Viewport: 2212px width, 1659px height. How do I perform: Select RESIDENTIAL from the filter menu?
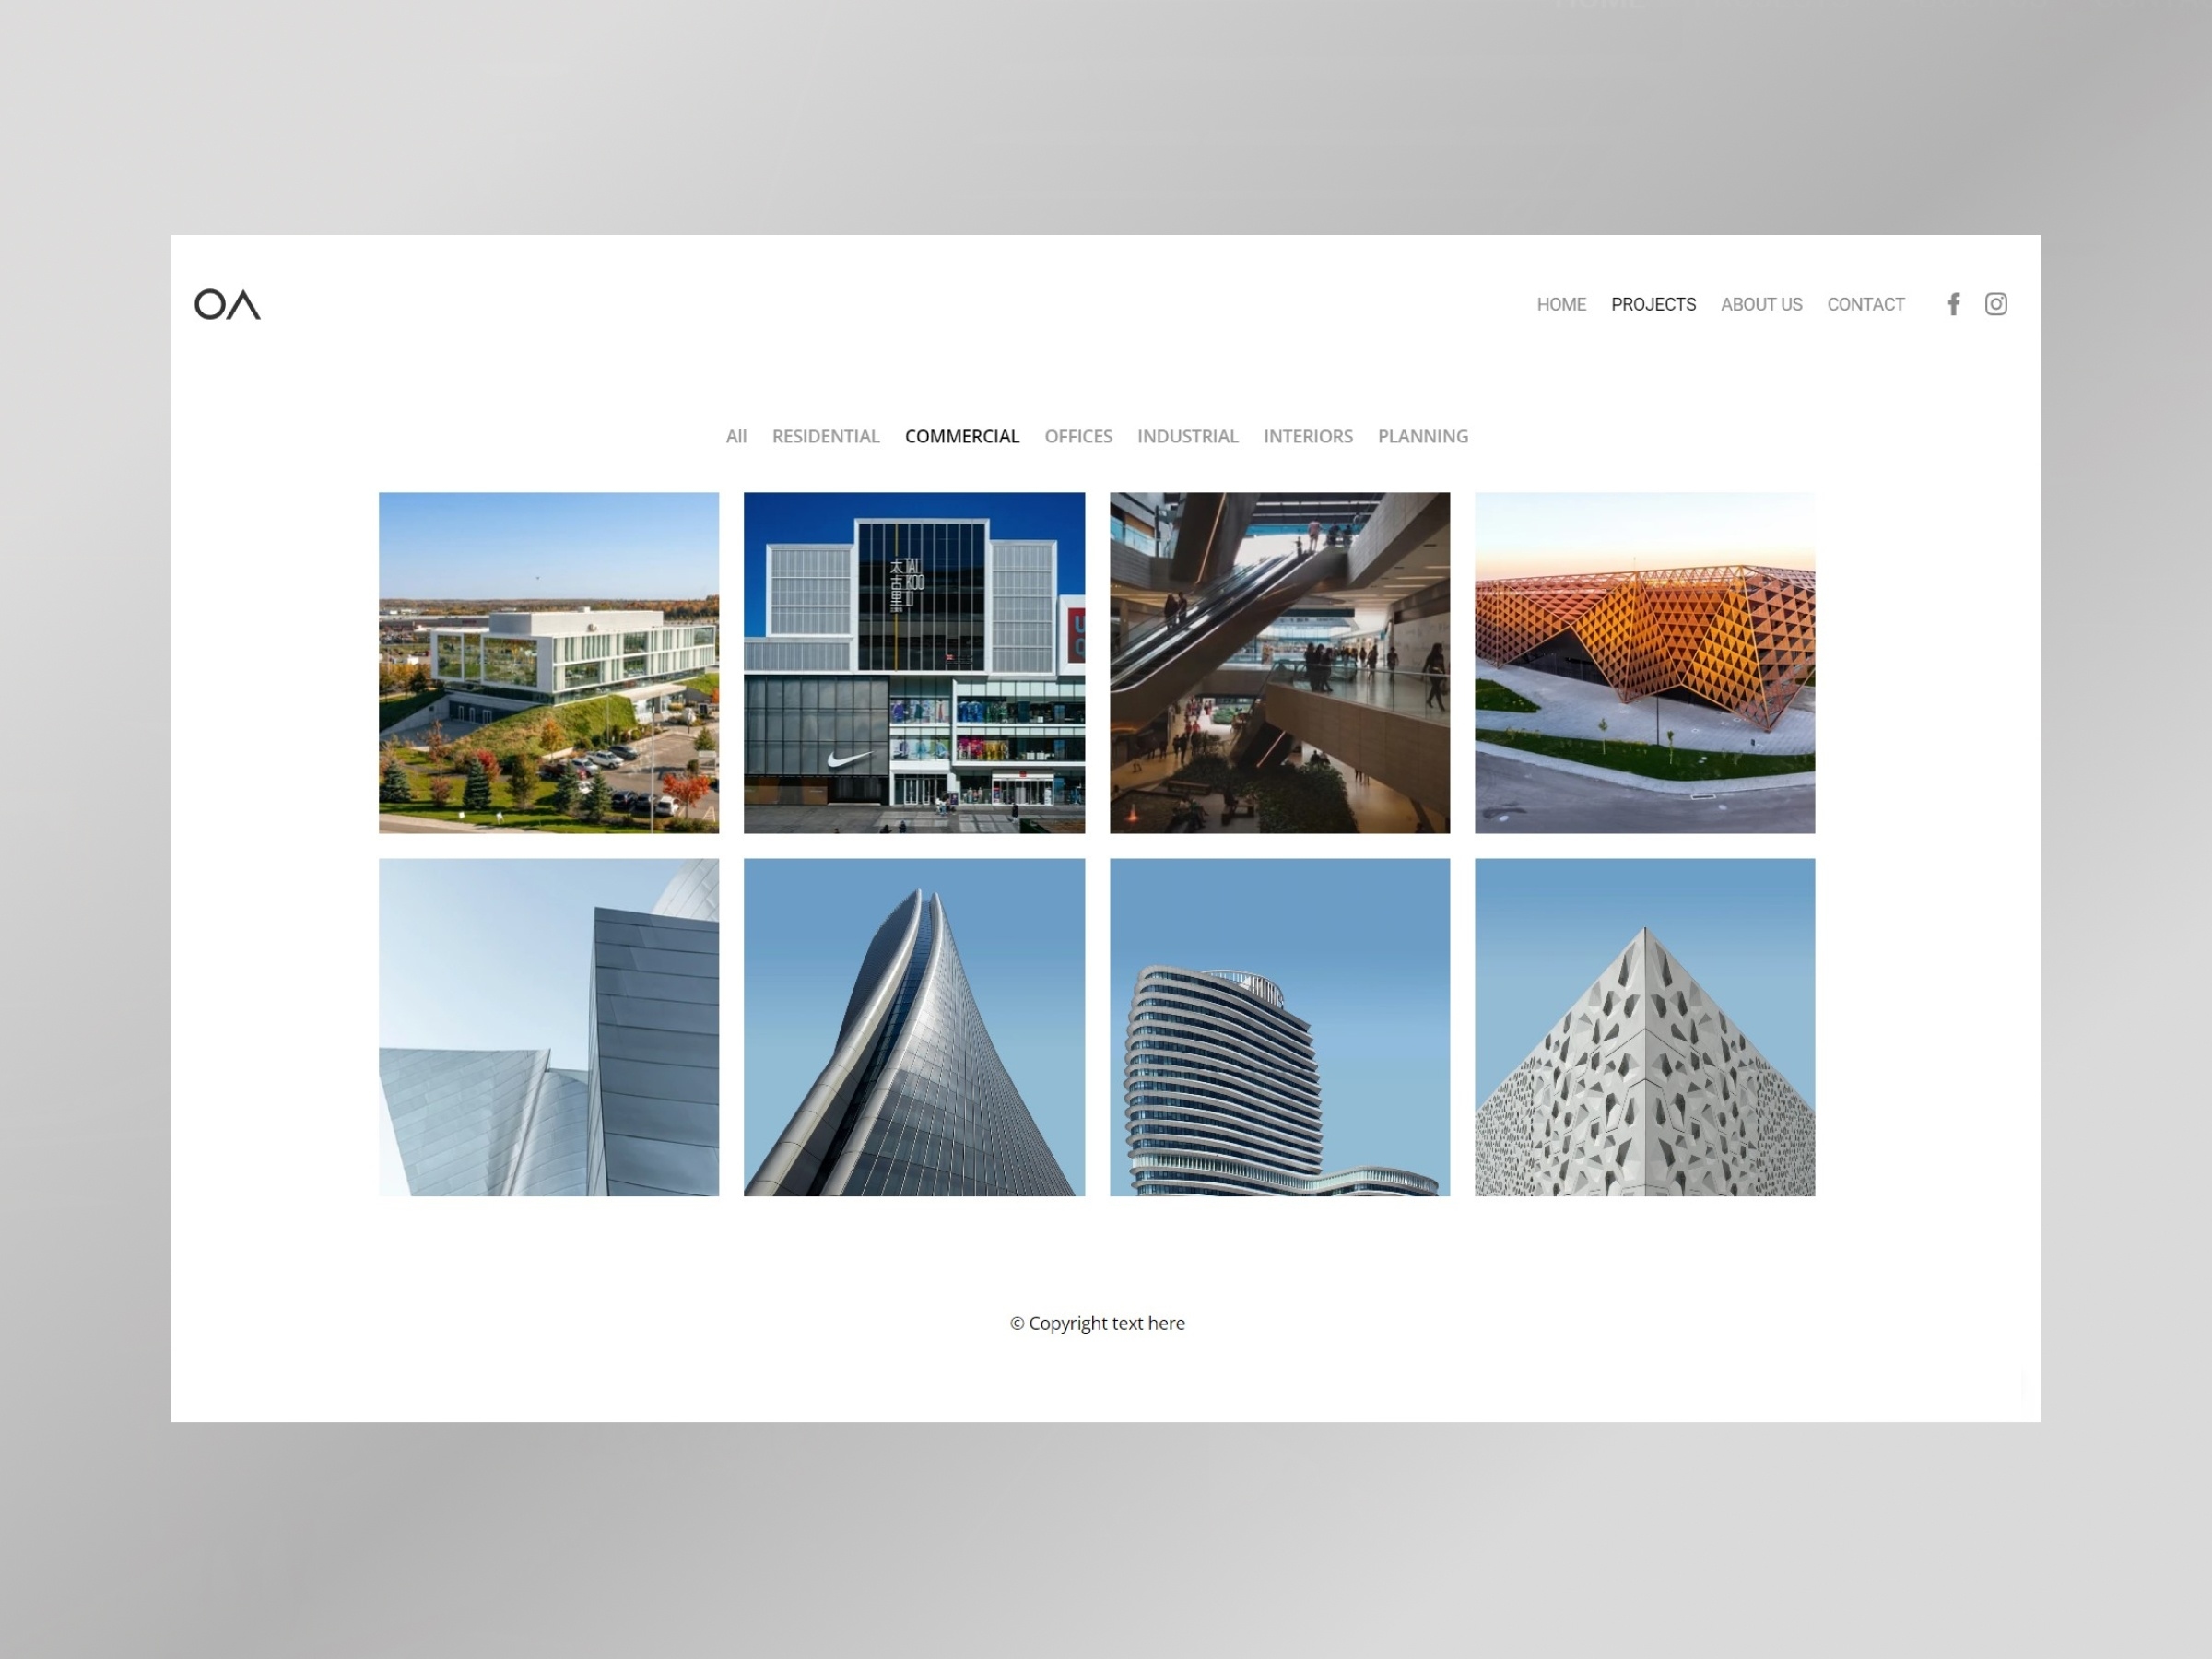coord(824,436)
